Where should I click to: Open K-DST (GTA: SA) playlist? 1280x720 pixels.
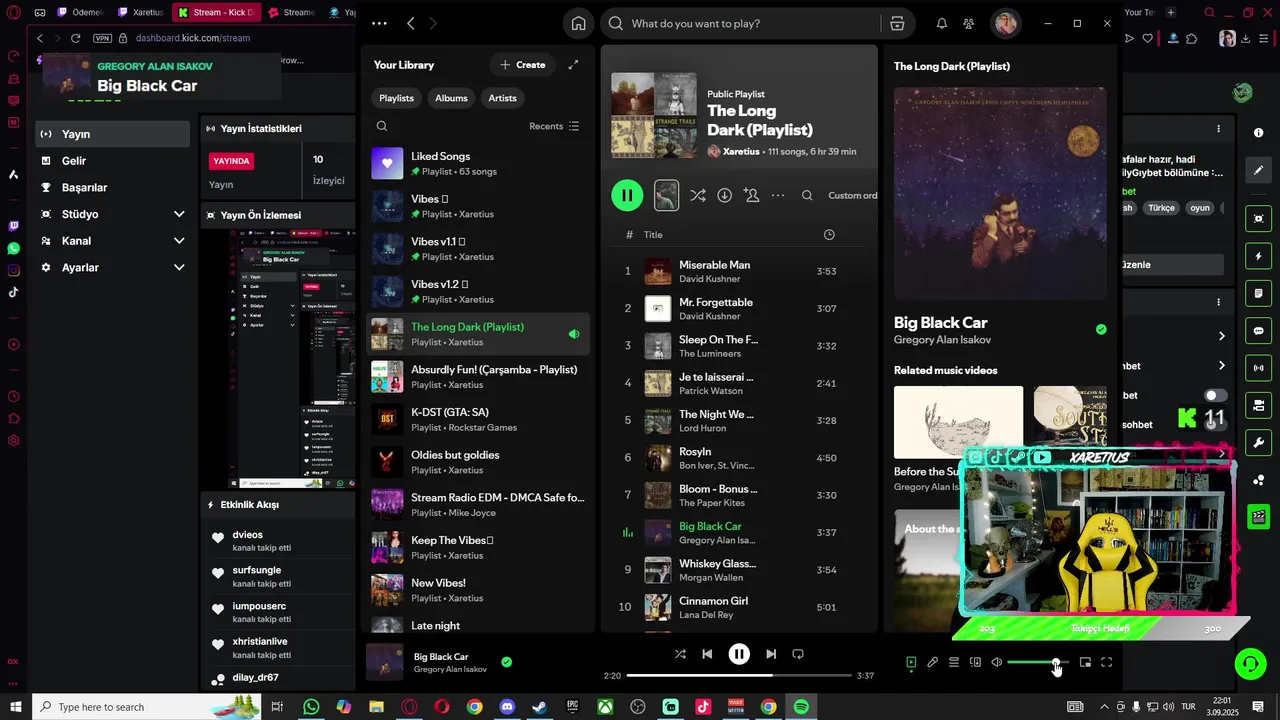click(x=479, y=420)
